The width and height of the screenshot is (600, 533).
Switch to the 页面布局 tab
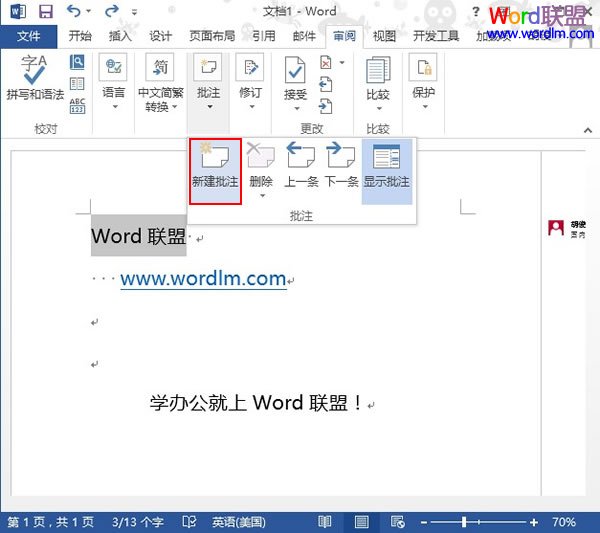[x=212, y=36]
